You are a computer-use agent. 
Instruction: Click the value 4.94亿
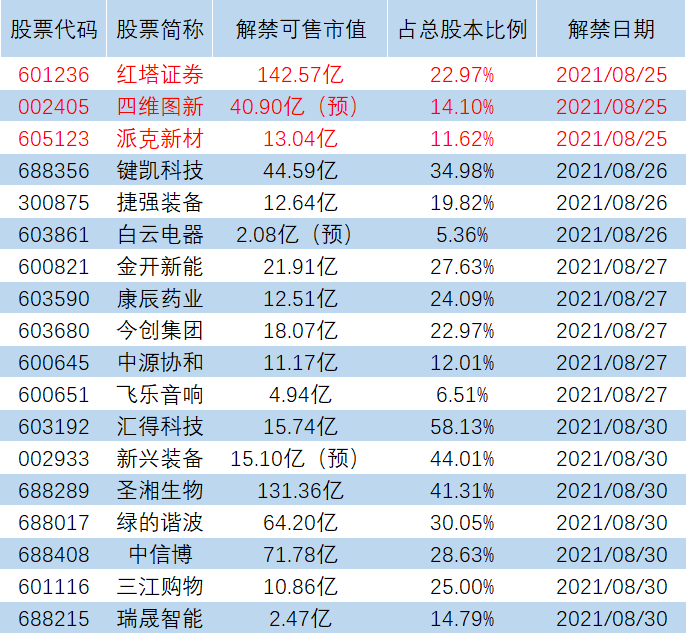[301, 395]
